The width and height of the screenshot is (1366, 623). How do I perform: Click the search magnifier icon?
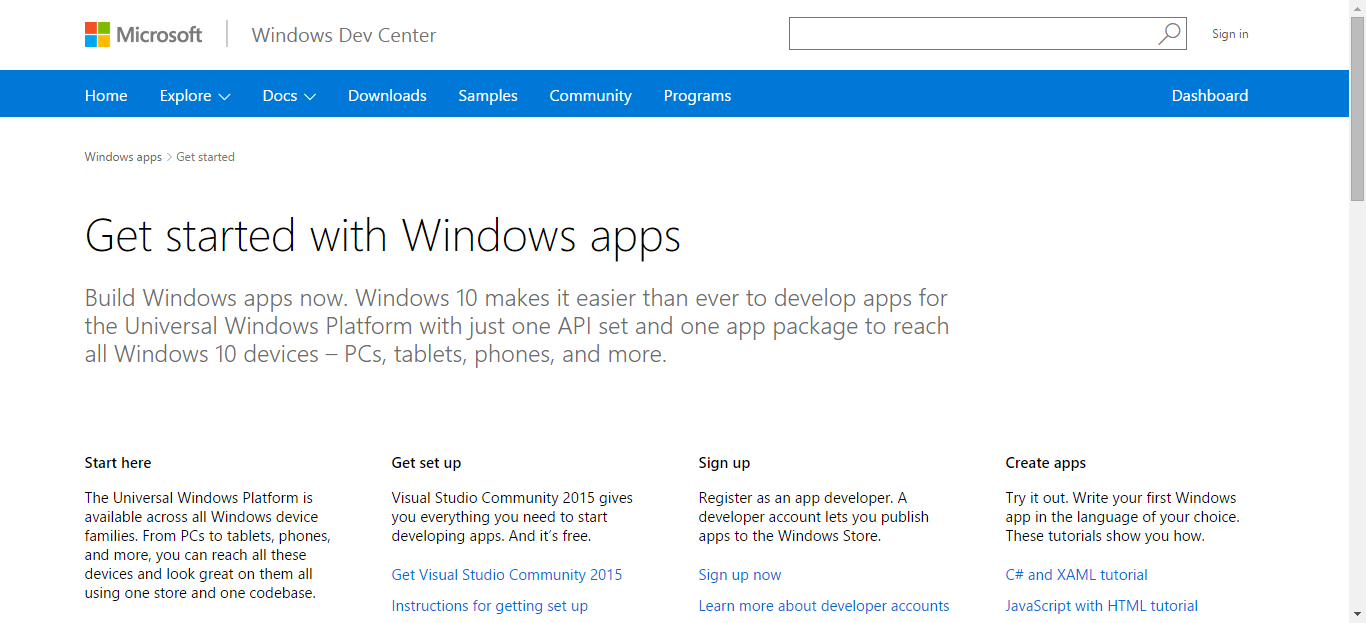coord(1168,33)
